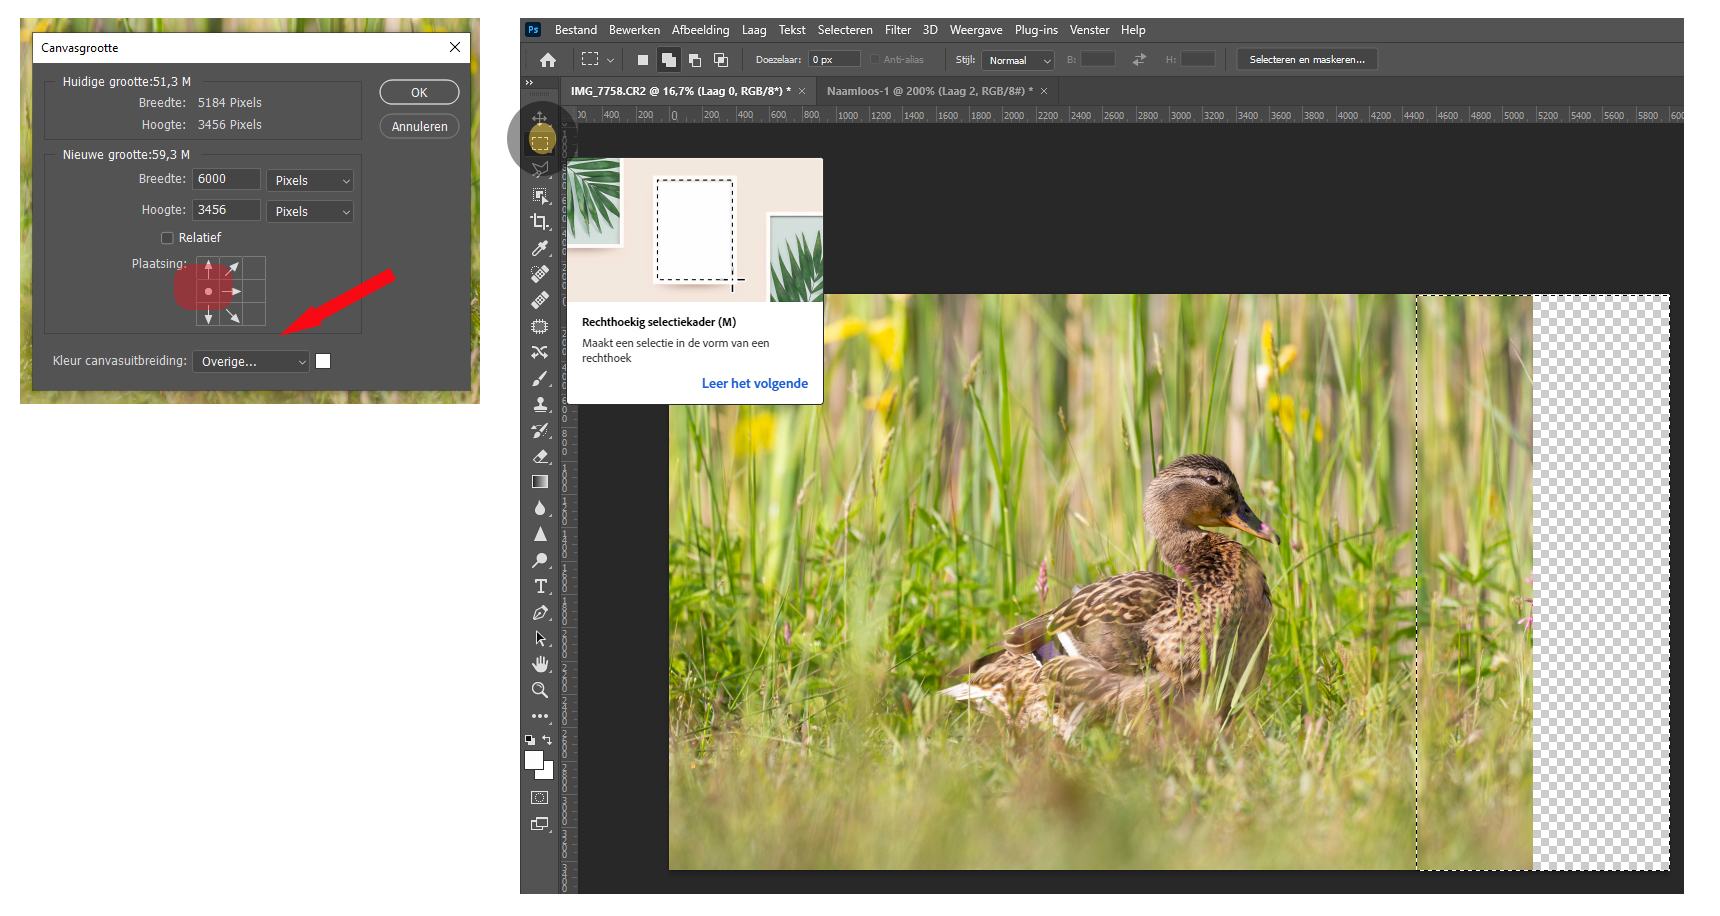Screen dimensions: 1720x916
Task: Click the Zoom magnifier tool
Action: (x=540, y=690)
